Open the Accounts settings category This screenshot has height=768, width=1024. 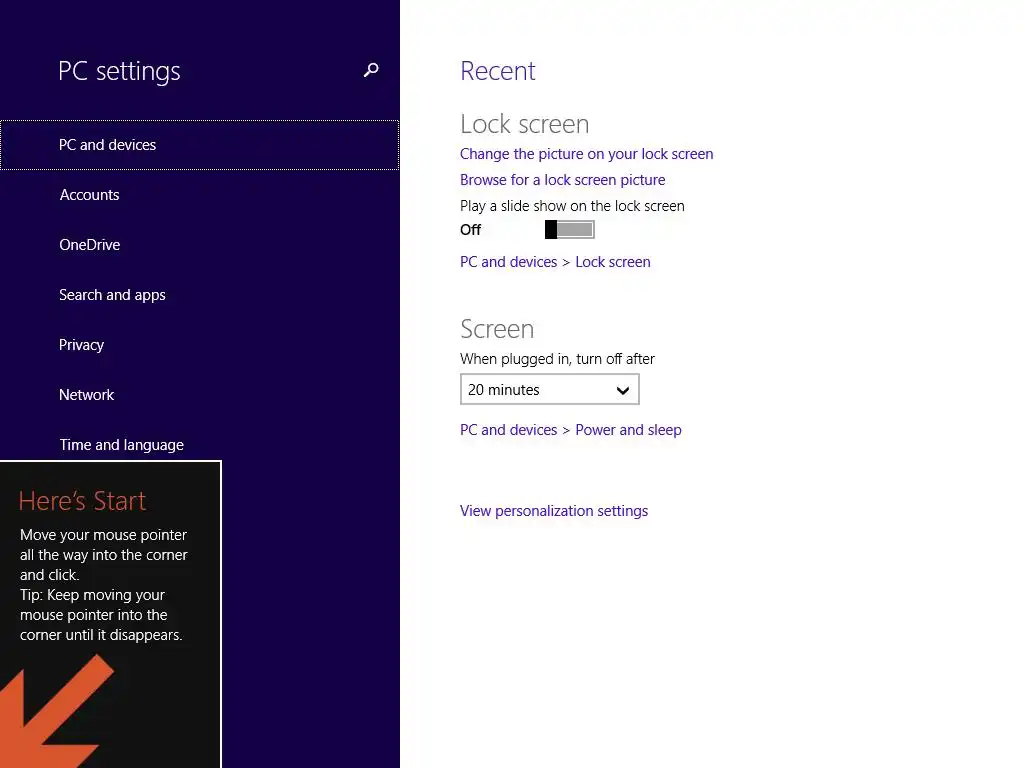[x=90, y=195]
